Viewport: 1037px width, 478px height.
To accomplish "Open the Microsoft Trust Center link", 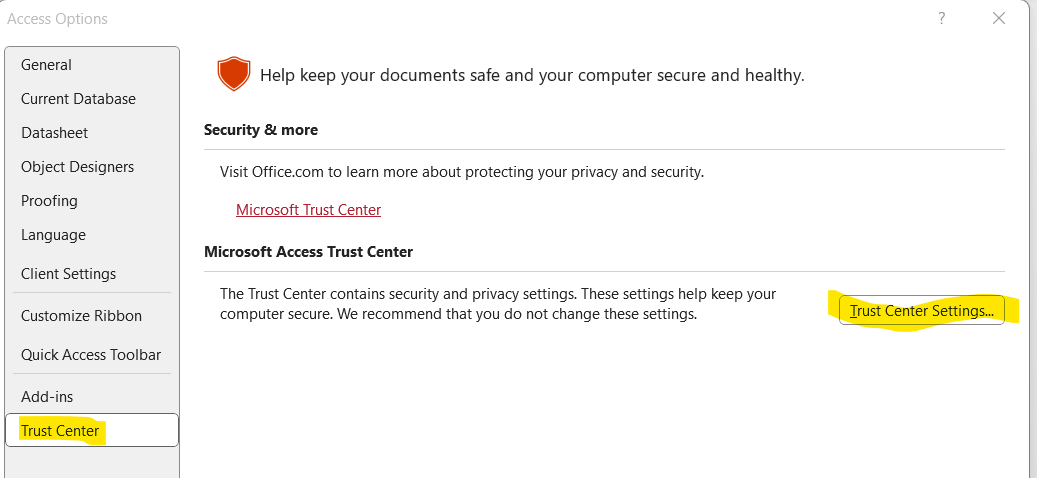I will (308, 210).
